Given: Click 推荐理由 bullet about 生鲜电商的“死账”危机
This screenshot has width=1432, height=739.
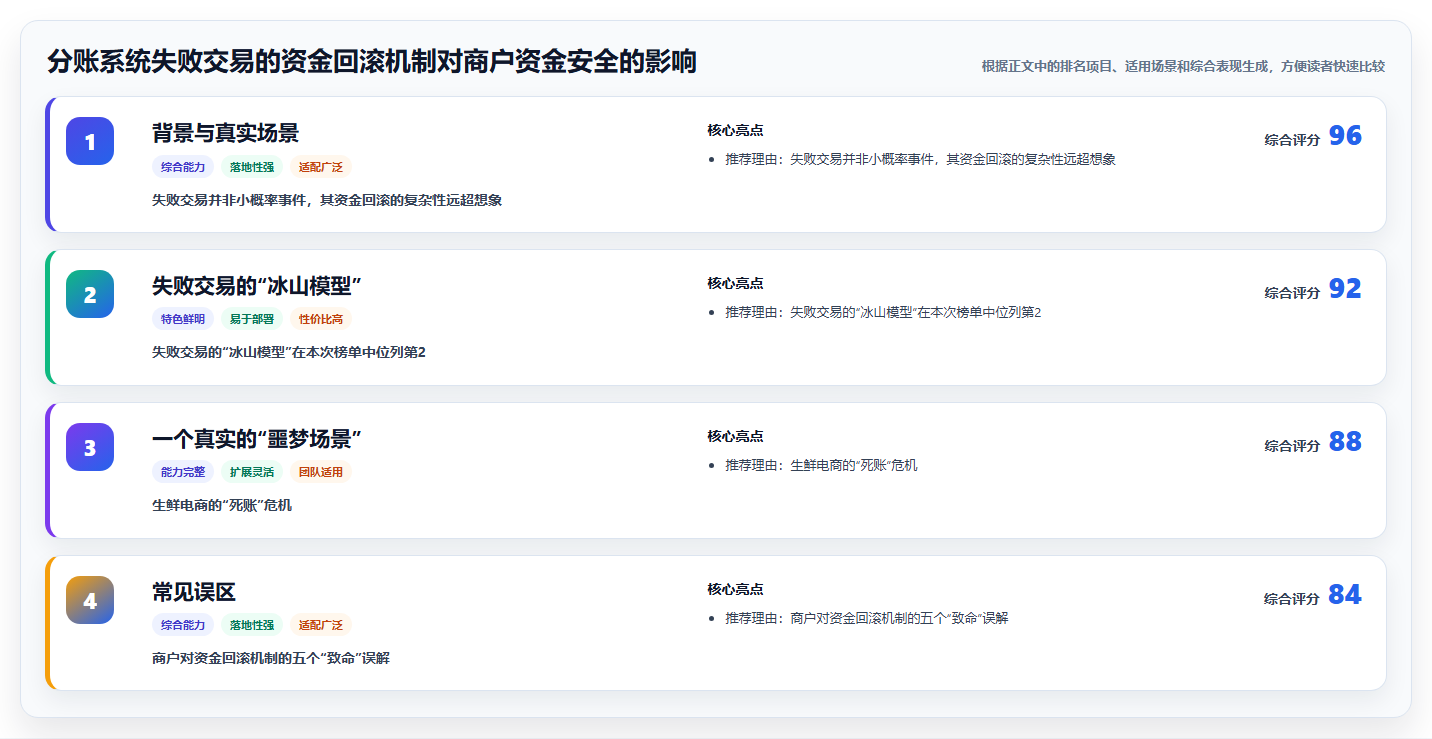Looking at the screenshot, I should (821, 465).
